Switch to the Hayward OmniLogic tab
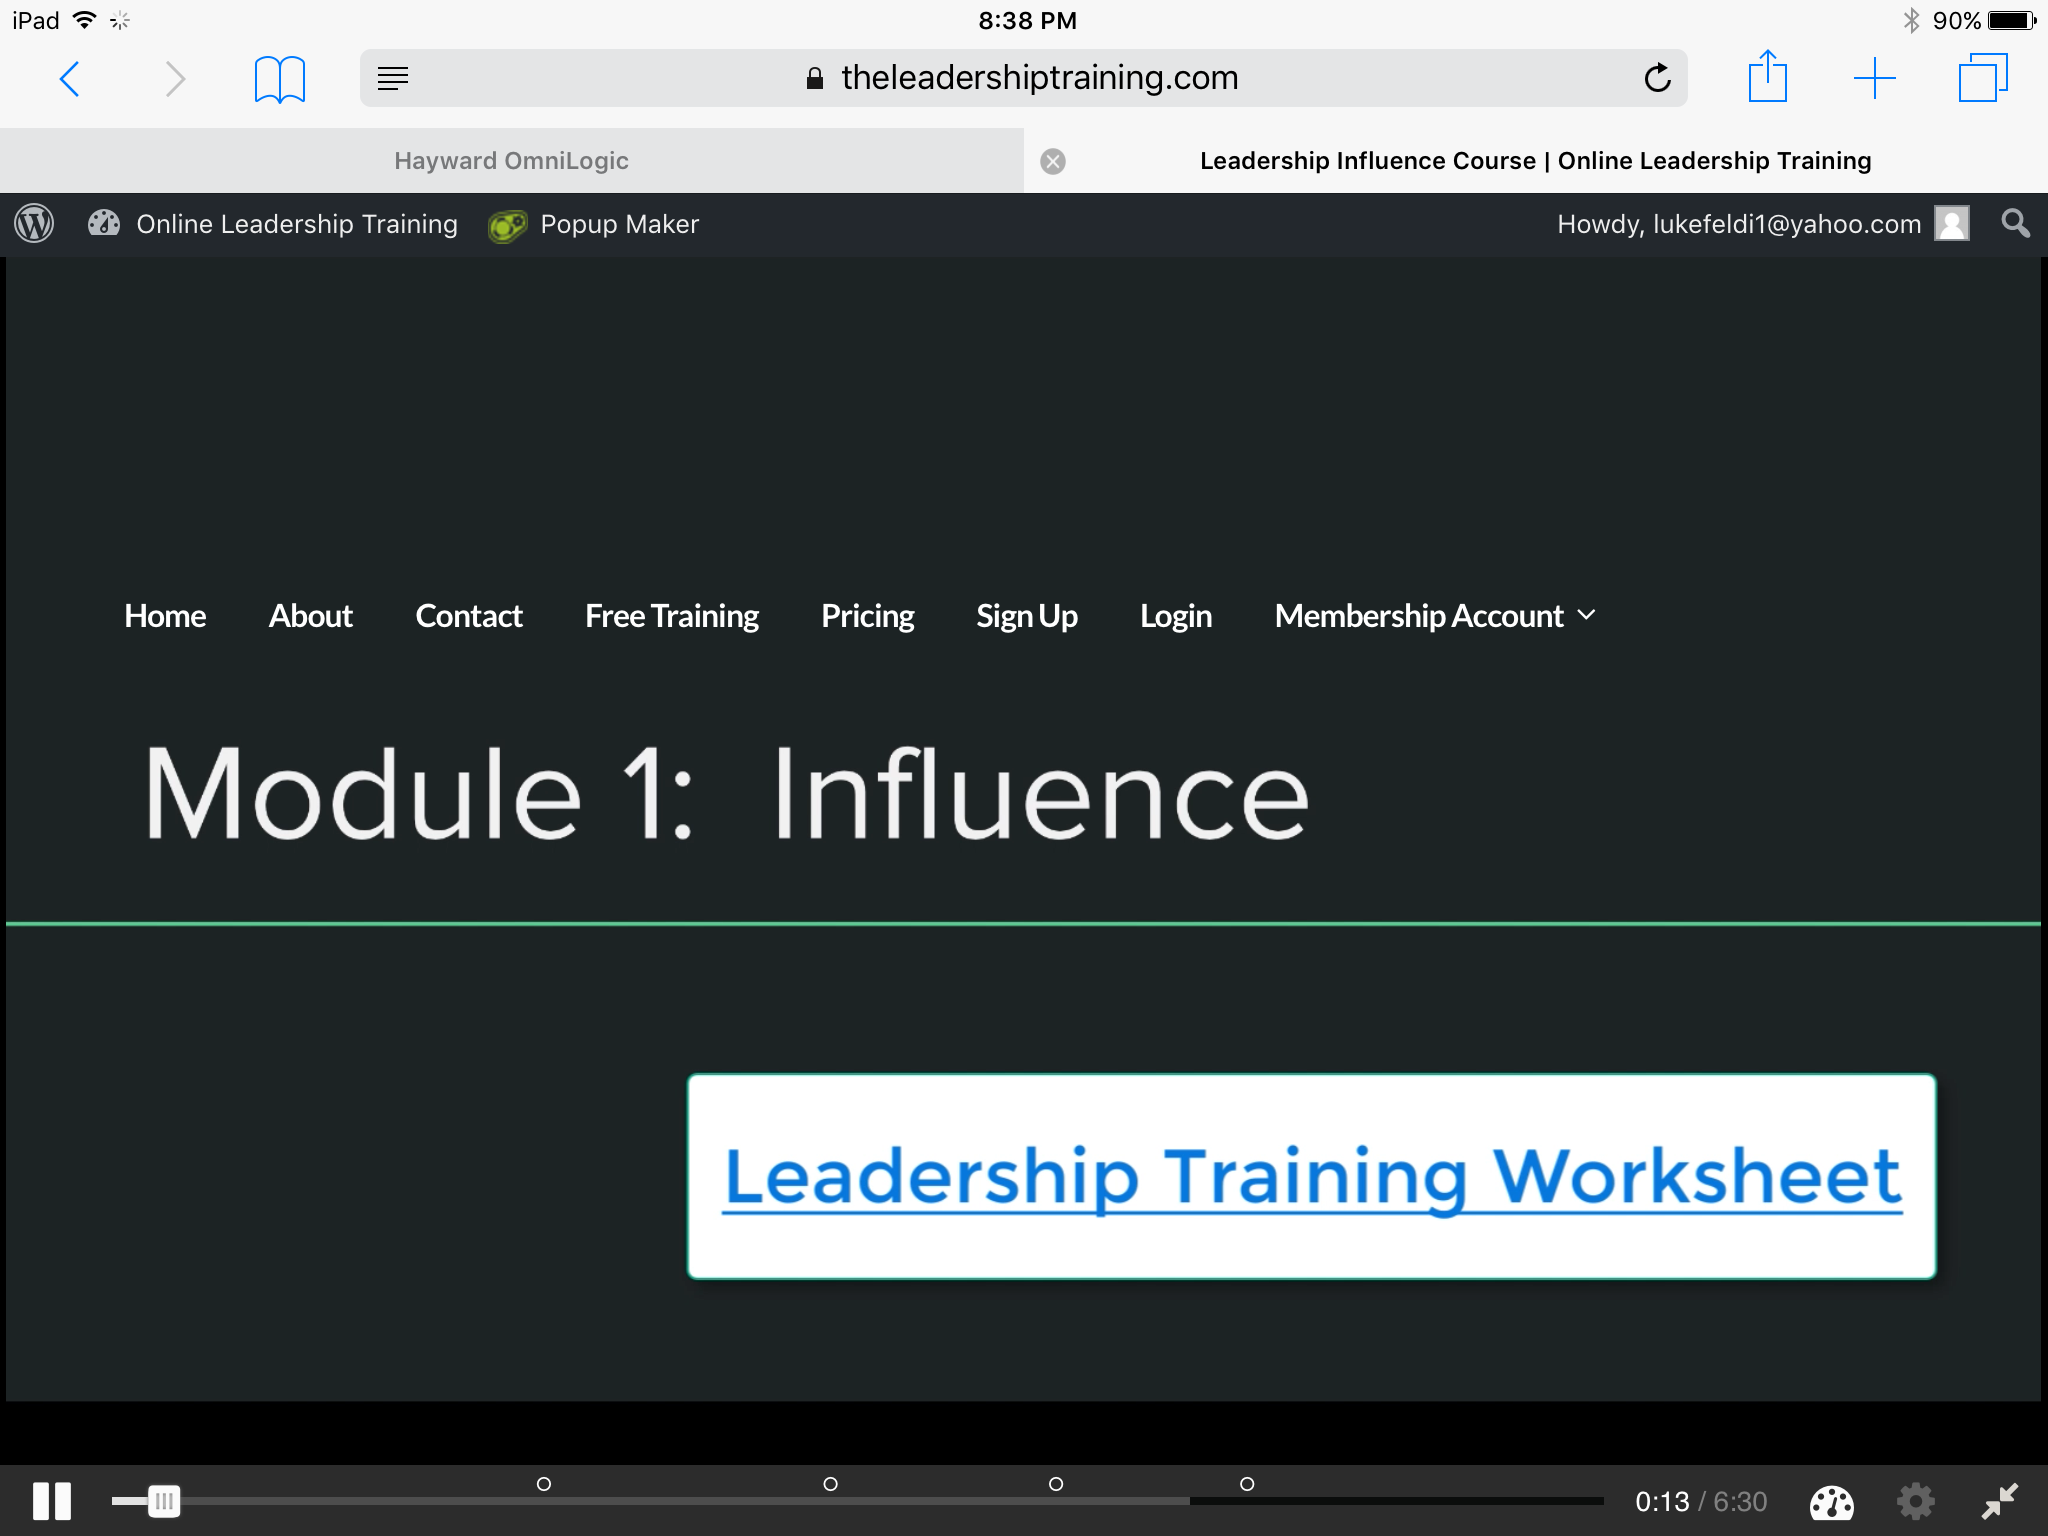Image resolution: width=2048 pixels, height=1536 pixels. click(511, 161)
